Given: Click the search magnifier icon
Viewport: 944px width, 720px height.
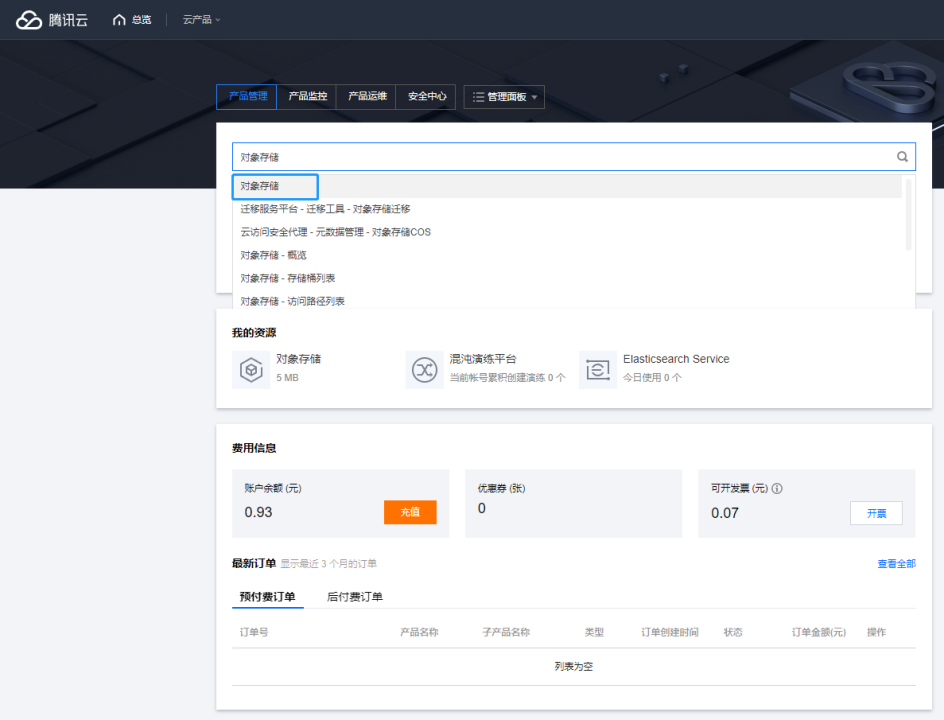Looking at the screenshot, I should (902, 157).
